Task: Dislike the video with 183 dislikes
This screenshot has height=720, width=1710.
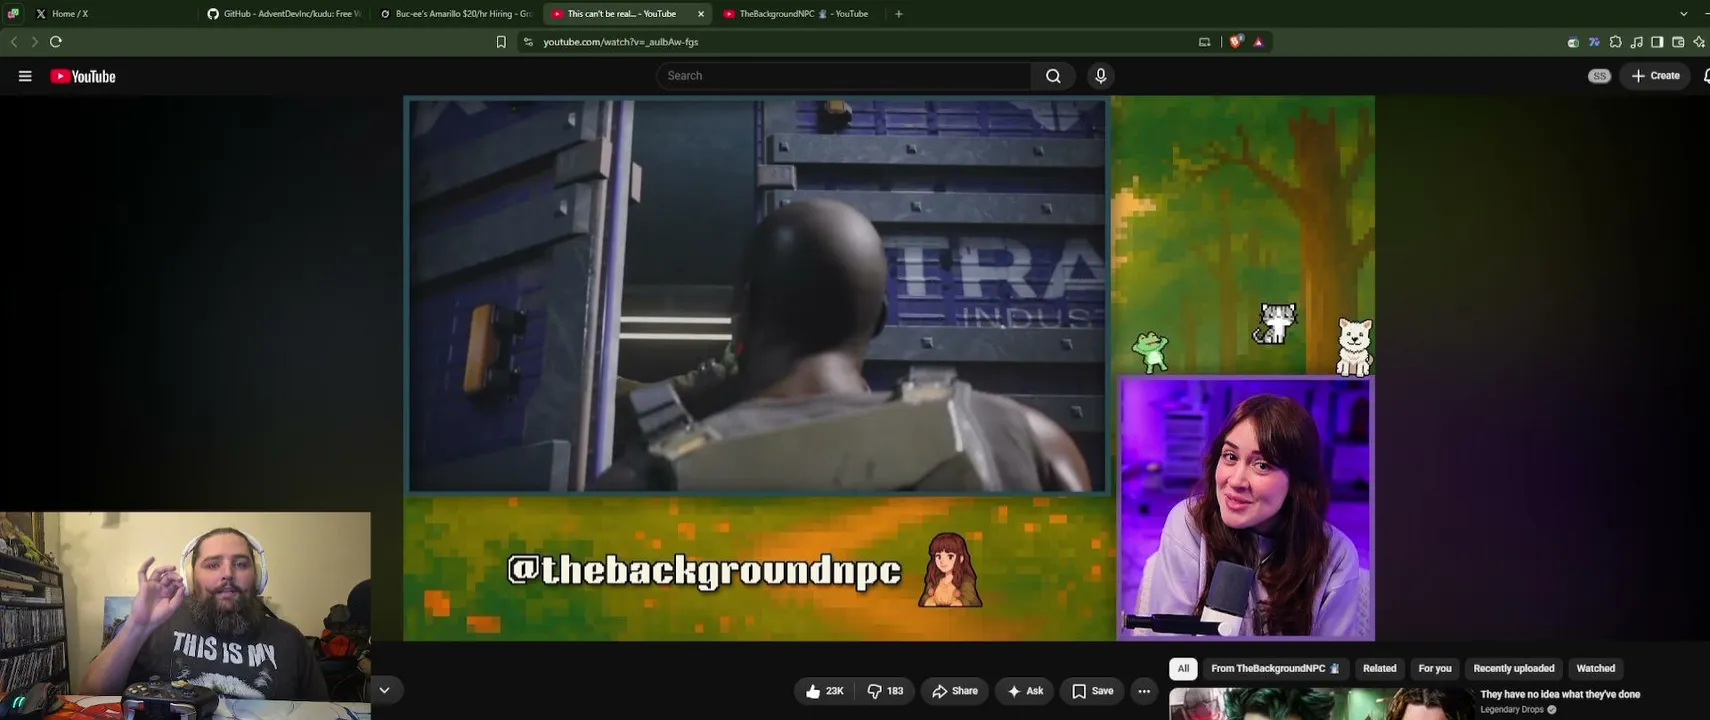Action: click(x=885, y=691)
